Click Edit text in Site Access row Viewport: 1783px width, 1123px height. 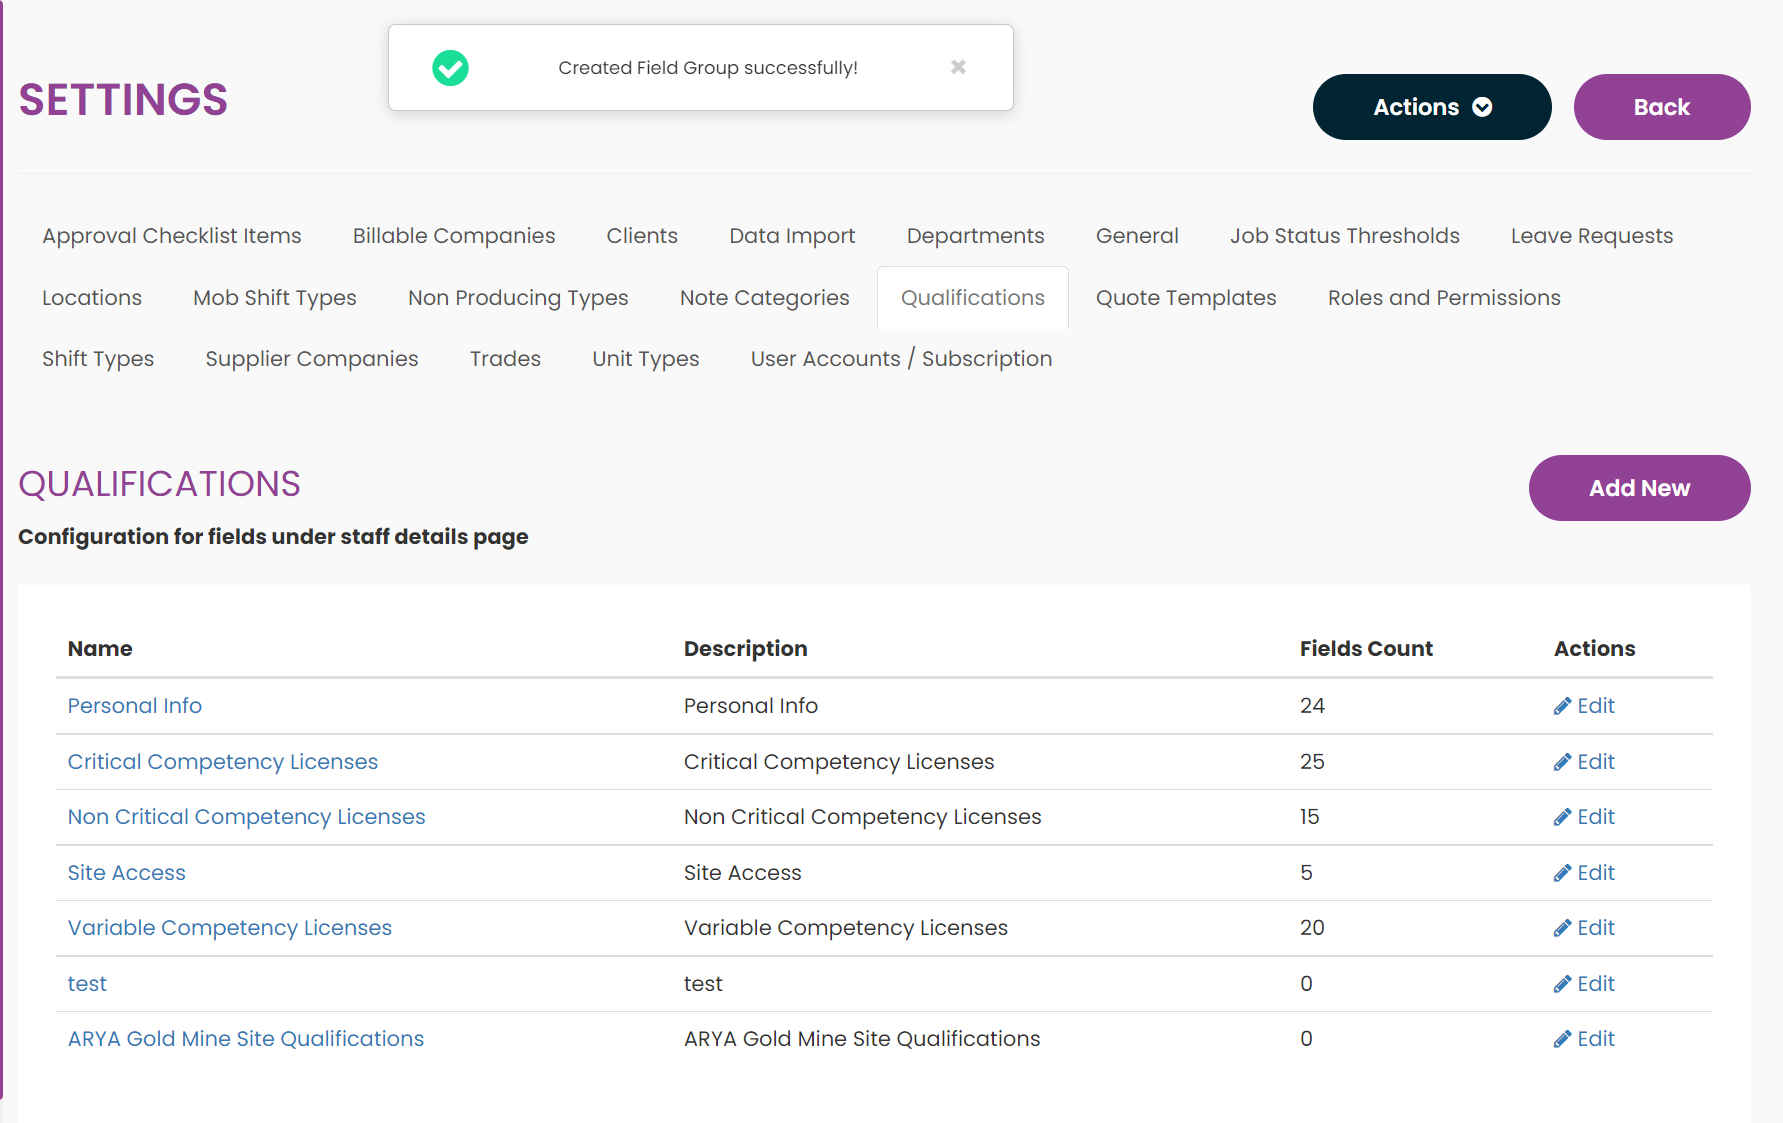tap(1596, 873)
